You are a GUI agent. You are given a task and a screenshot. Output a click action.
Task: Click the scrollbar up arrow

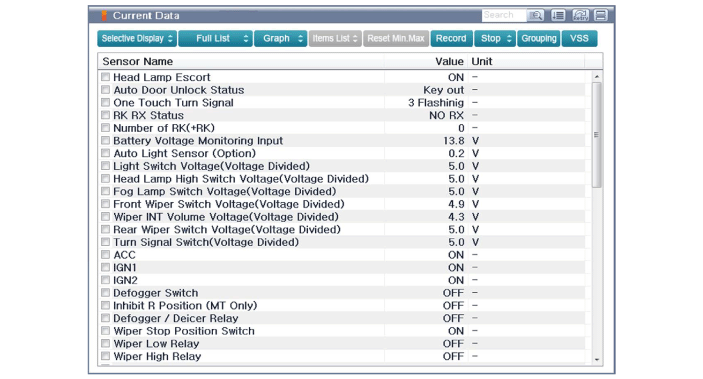pos(597,77)
